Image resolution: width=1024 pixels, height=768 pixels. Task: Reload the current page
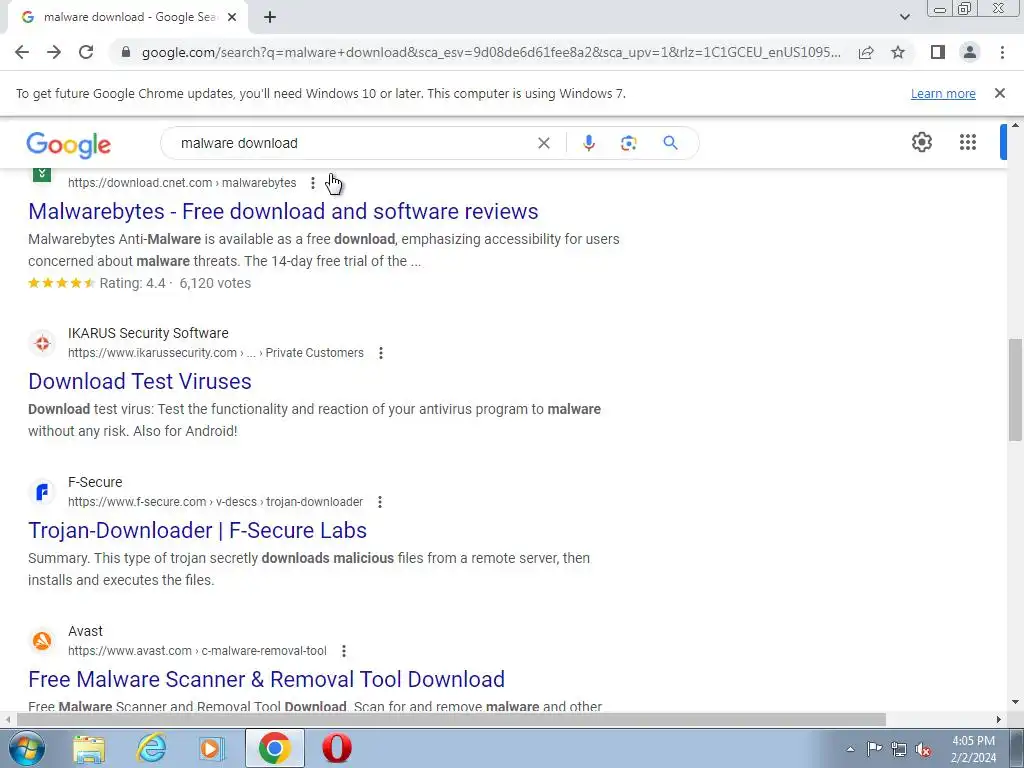86,52
